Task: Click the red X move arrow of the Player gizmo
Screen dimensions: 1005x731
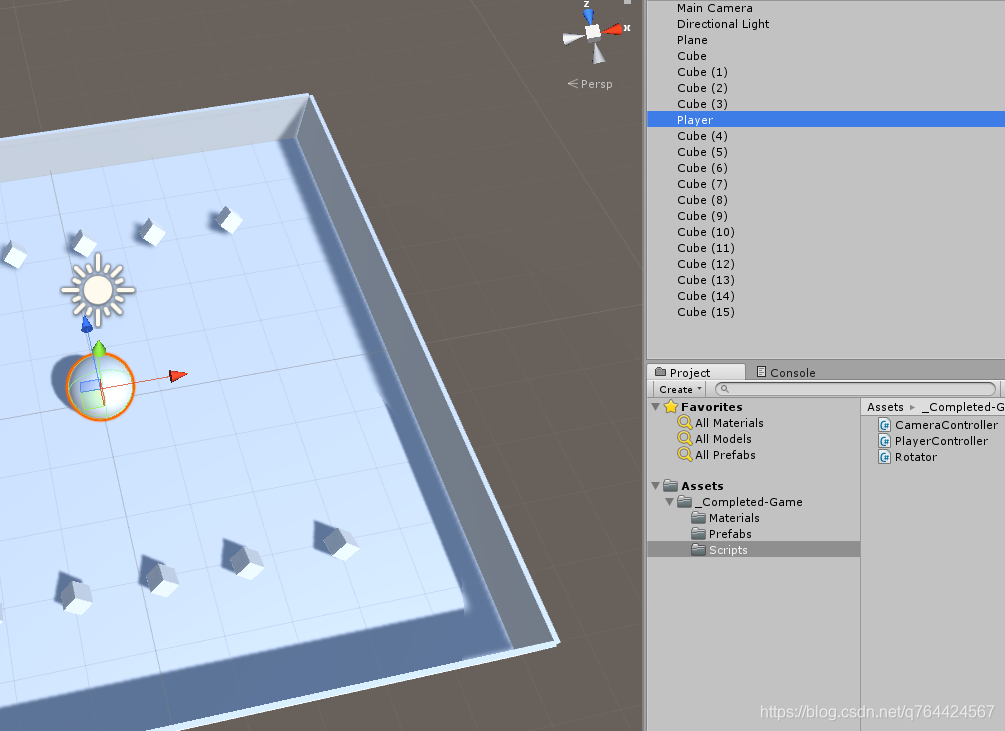Action: coord(178,375)
